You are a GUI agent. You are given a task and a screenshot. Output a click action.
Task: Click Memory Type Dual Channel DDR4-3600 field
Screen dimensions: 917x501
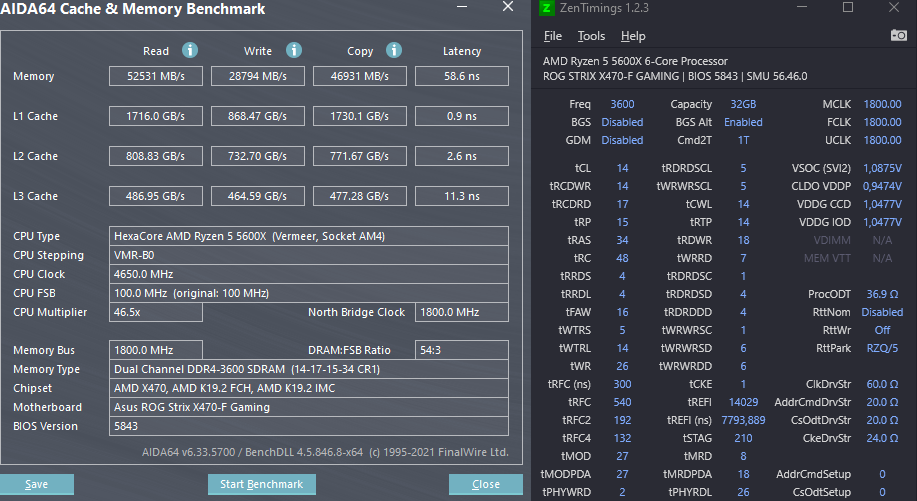[x=309, y=369]
